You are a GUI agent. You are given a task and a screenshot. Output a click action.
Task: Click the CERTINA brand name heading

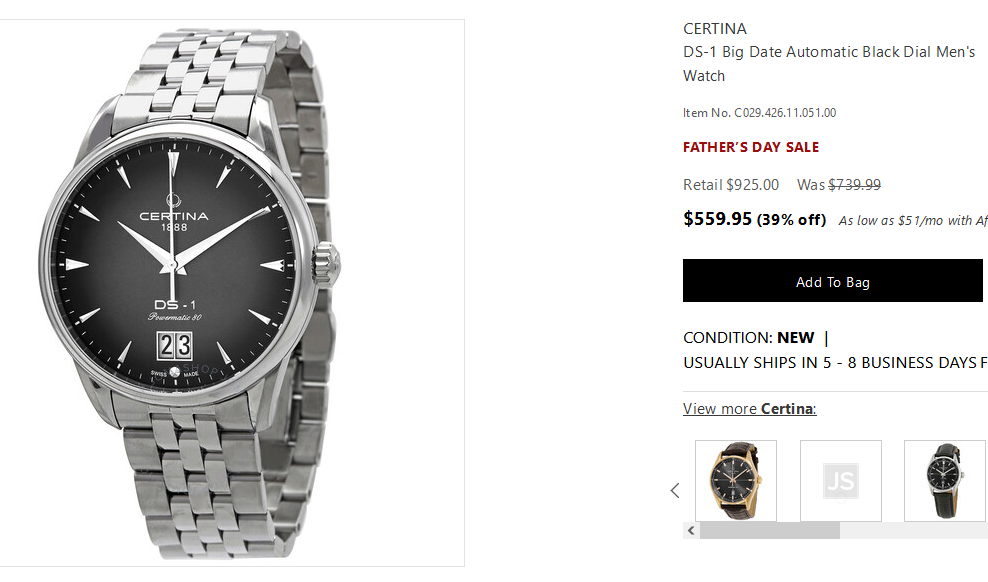pyautogui.click(x=714, y=28)
